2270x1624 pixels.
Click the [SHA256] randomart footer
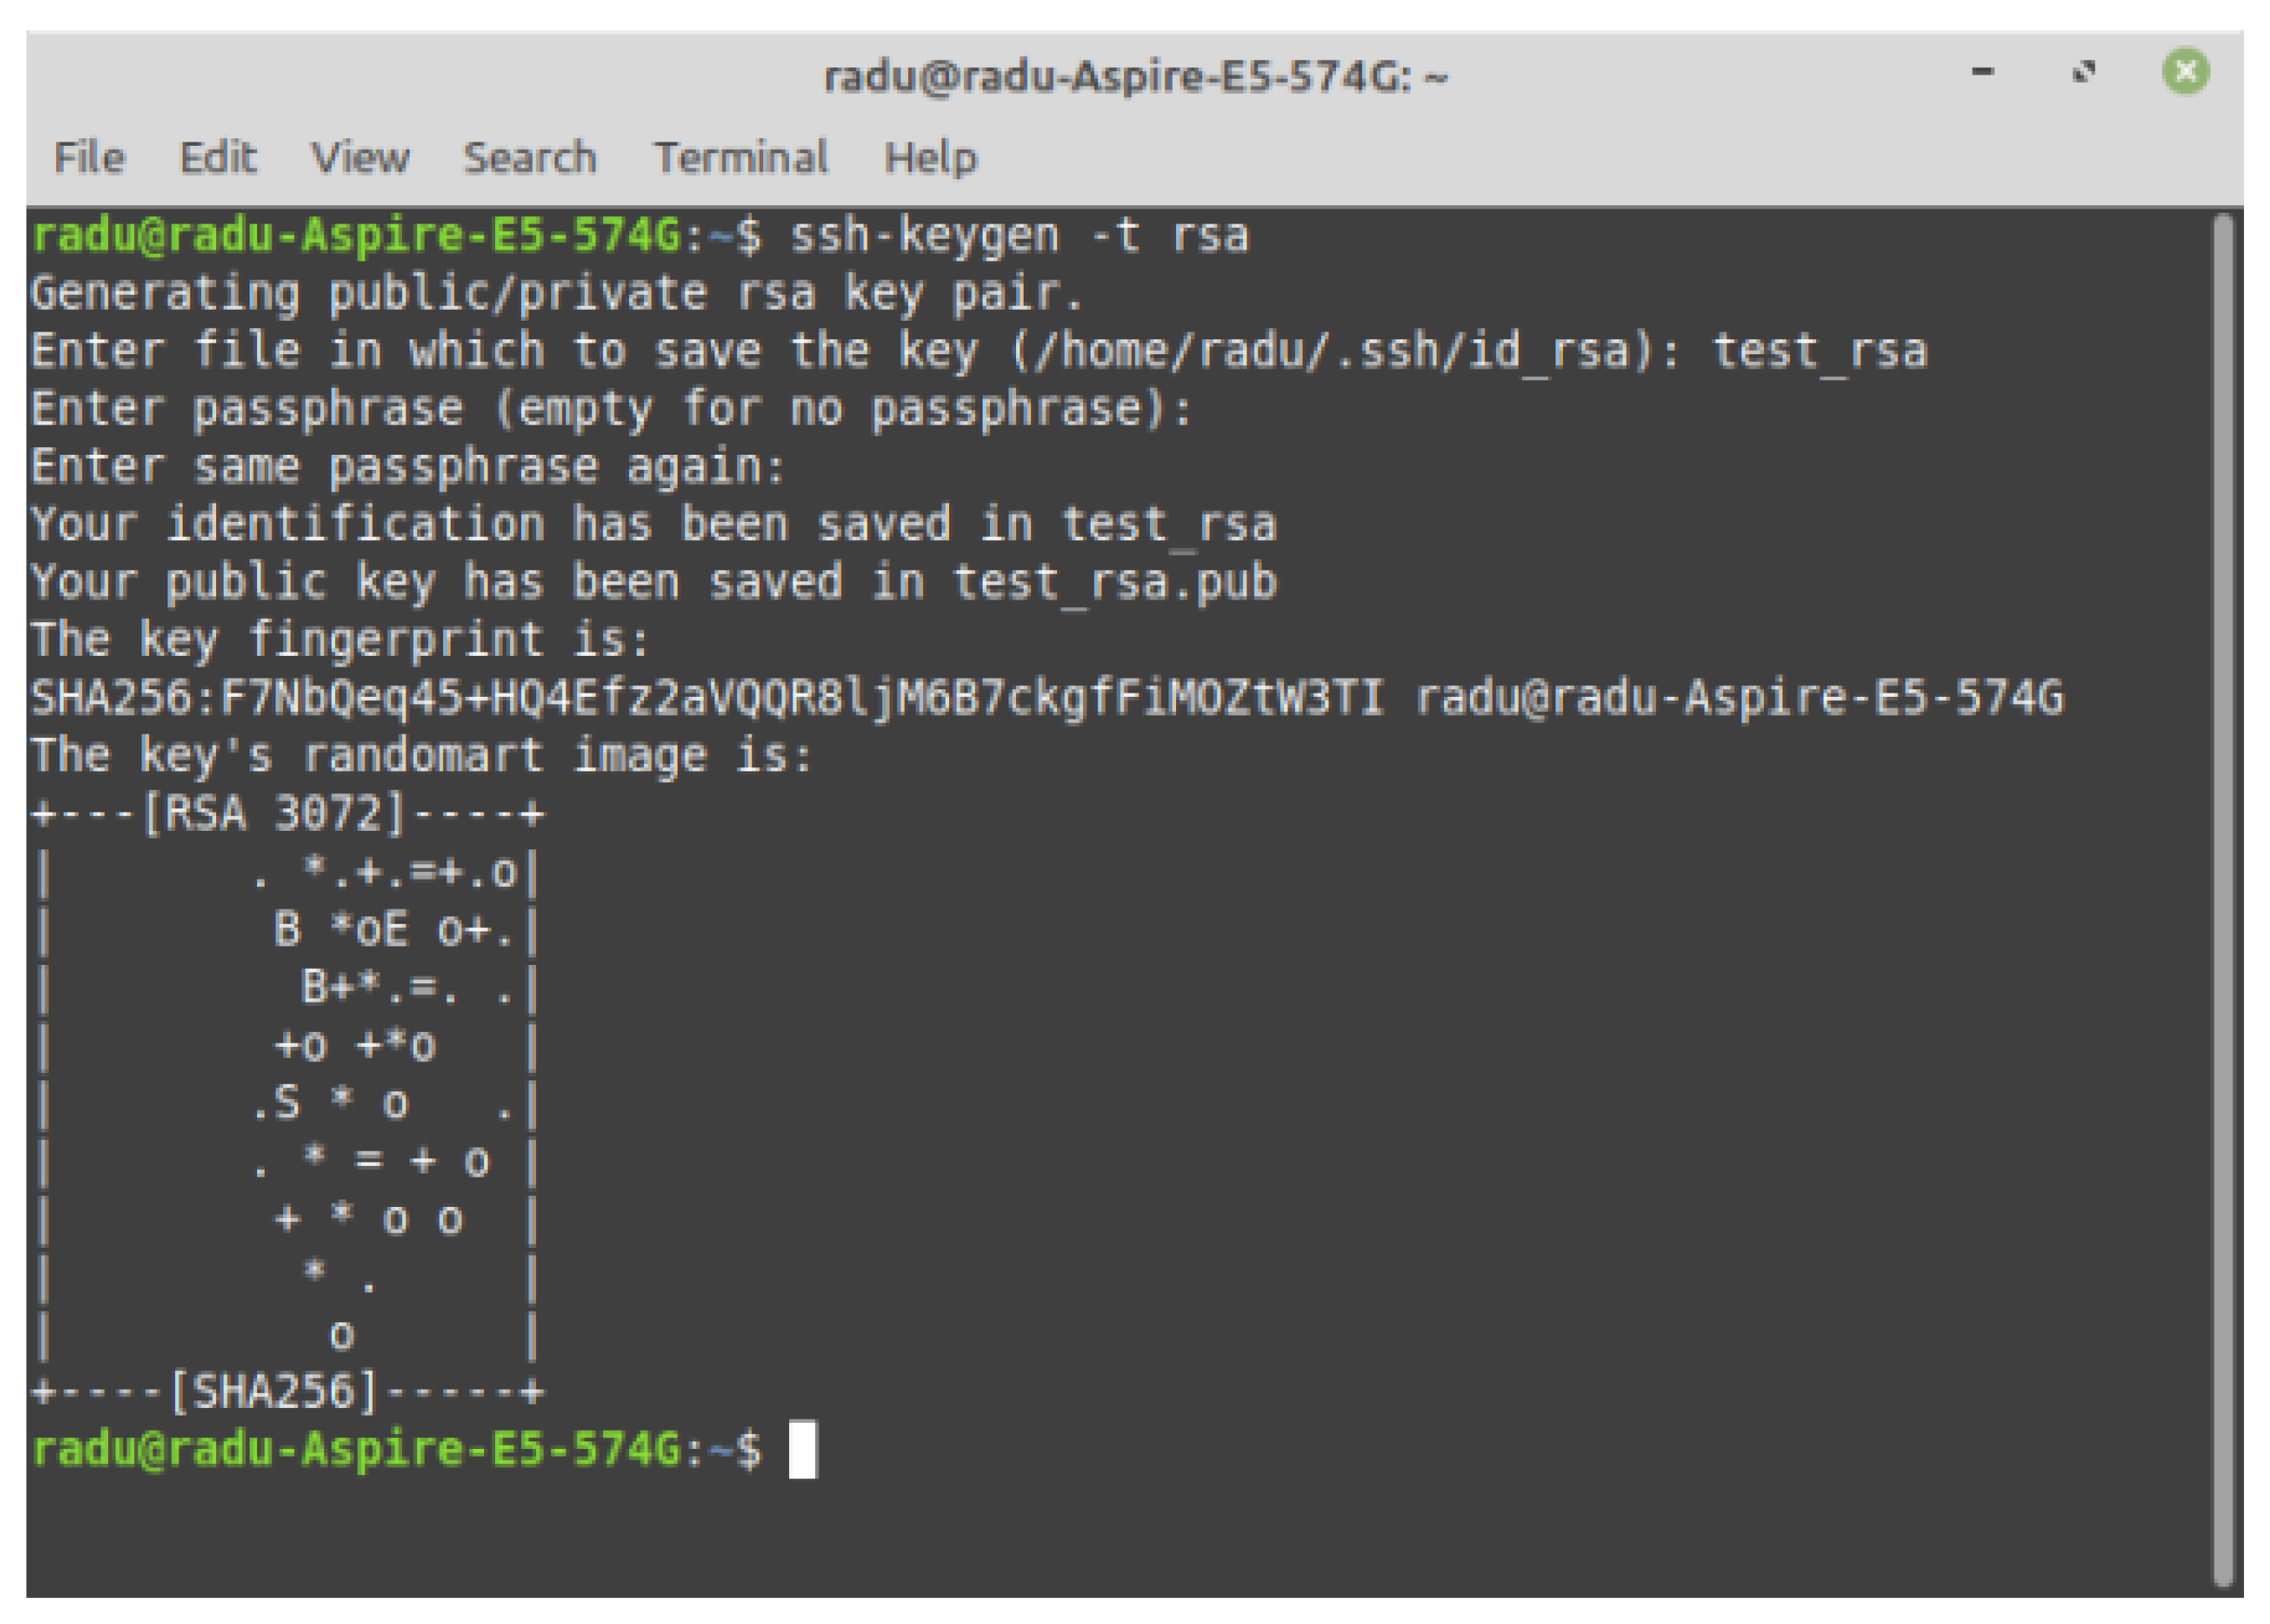coord(274,1391)
